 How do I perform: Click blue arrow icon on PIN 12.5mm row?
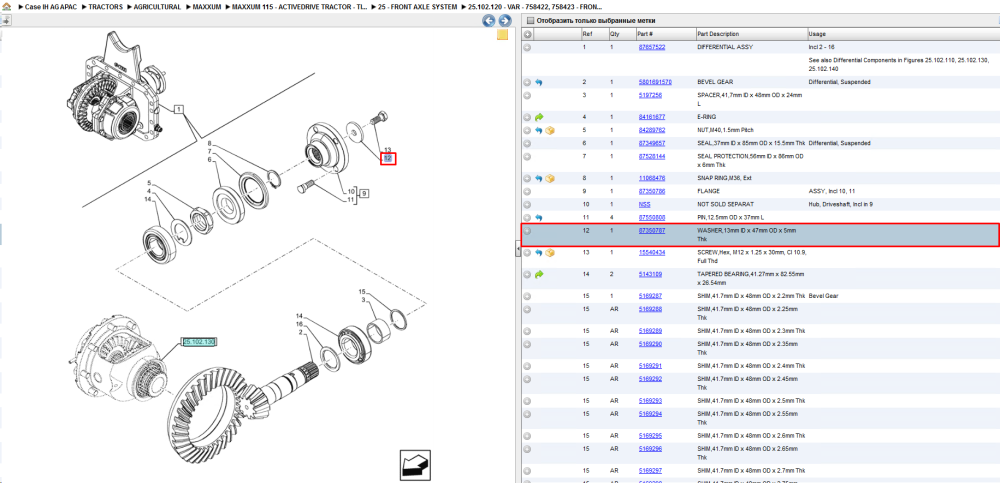tap(539, 218)
